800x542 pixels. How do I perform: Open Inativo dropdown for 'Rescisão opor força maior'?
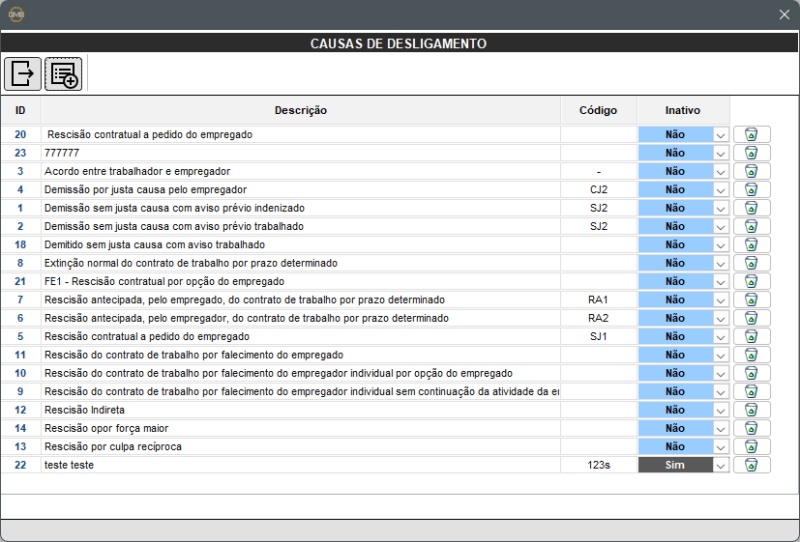coord(720,428)
